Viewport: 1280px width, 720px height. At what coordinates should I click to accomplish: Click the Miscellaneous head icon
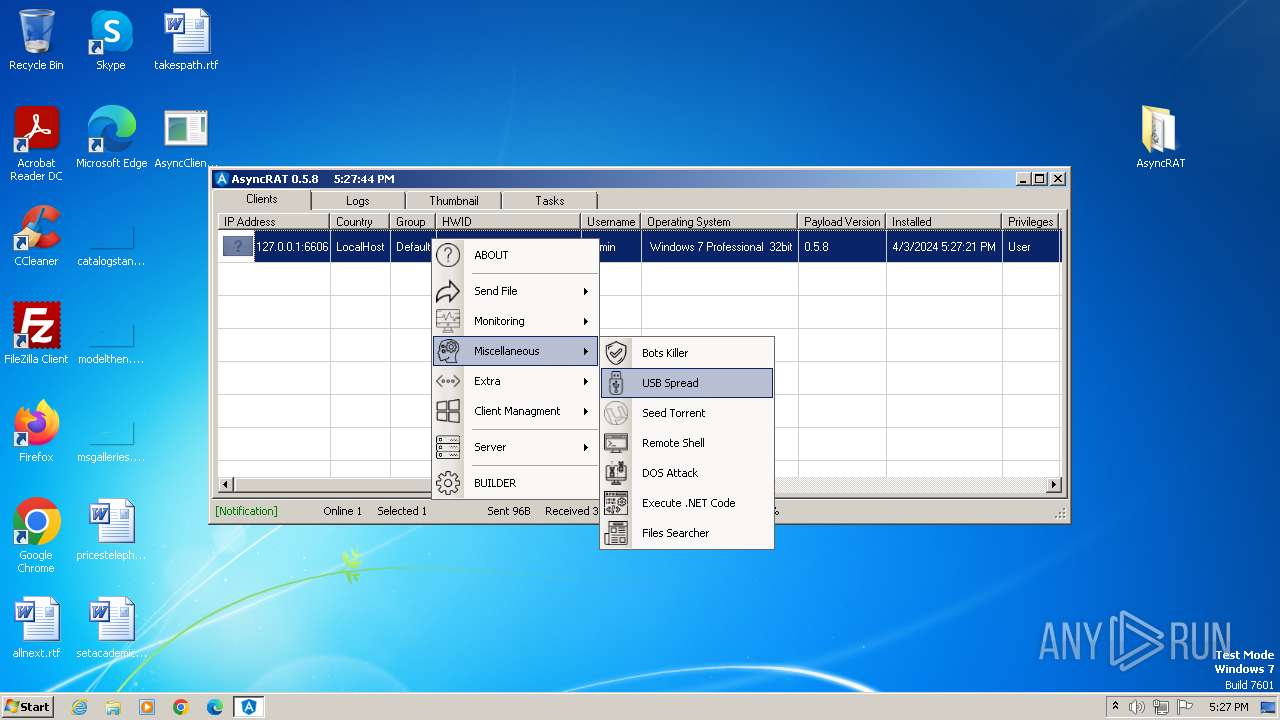tap(448, 351)
